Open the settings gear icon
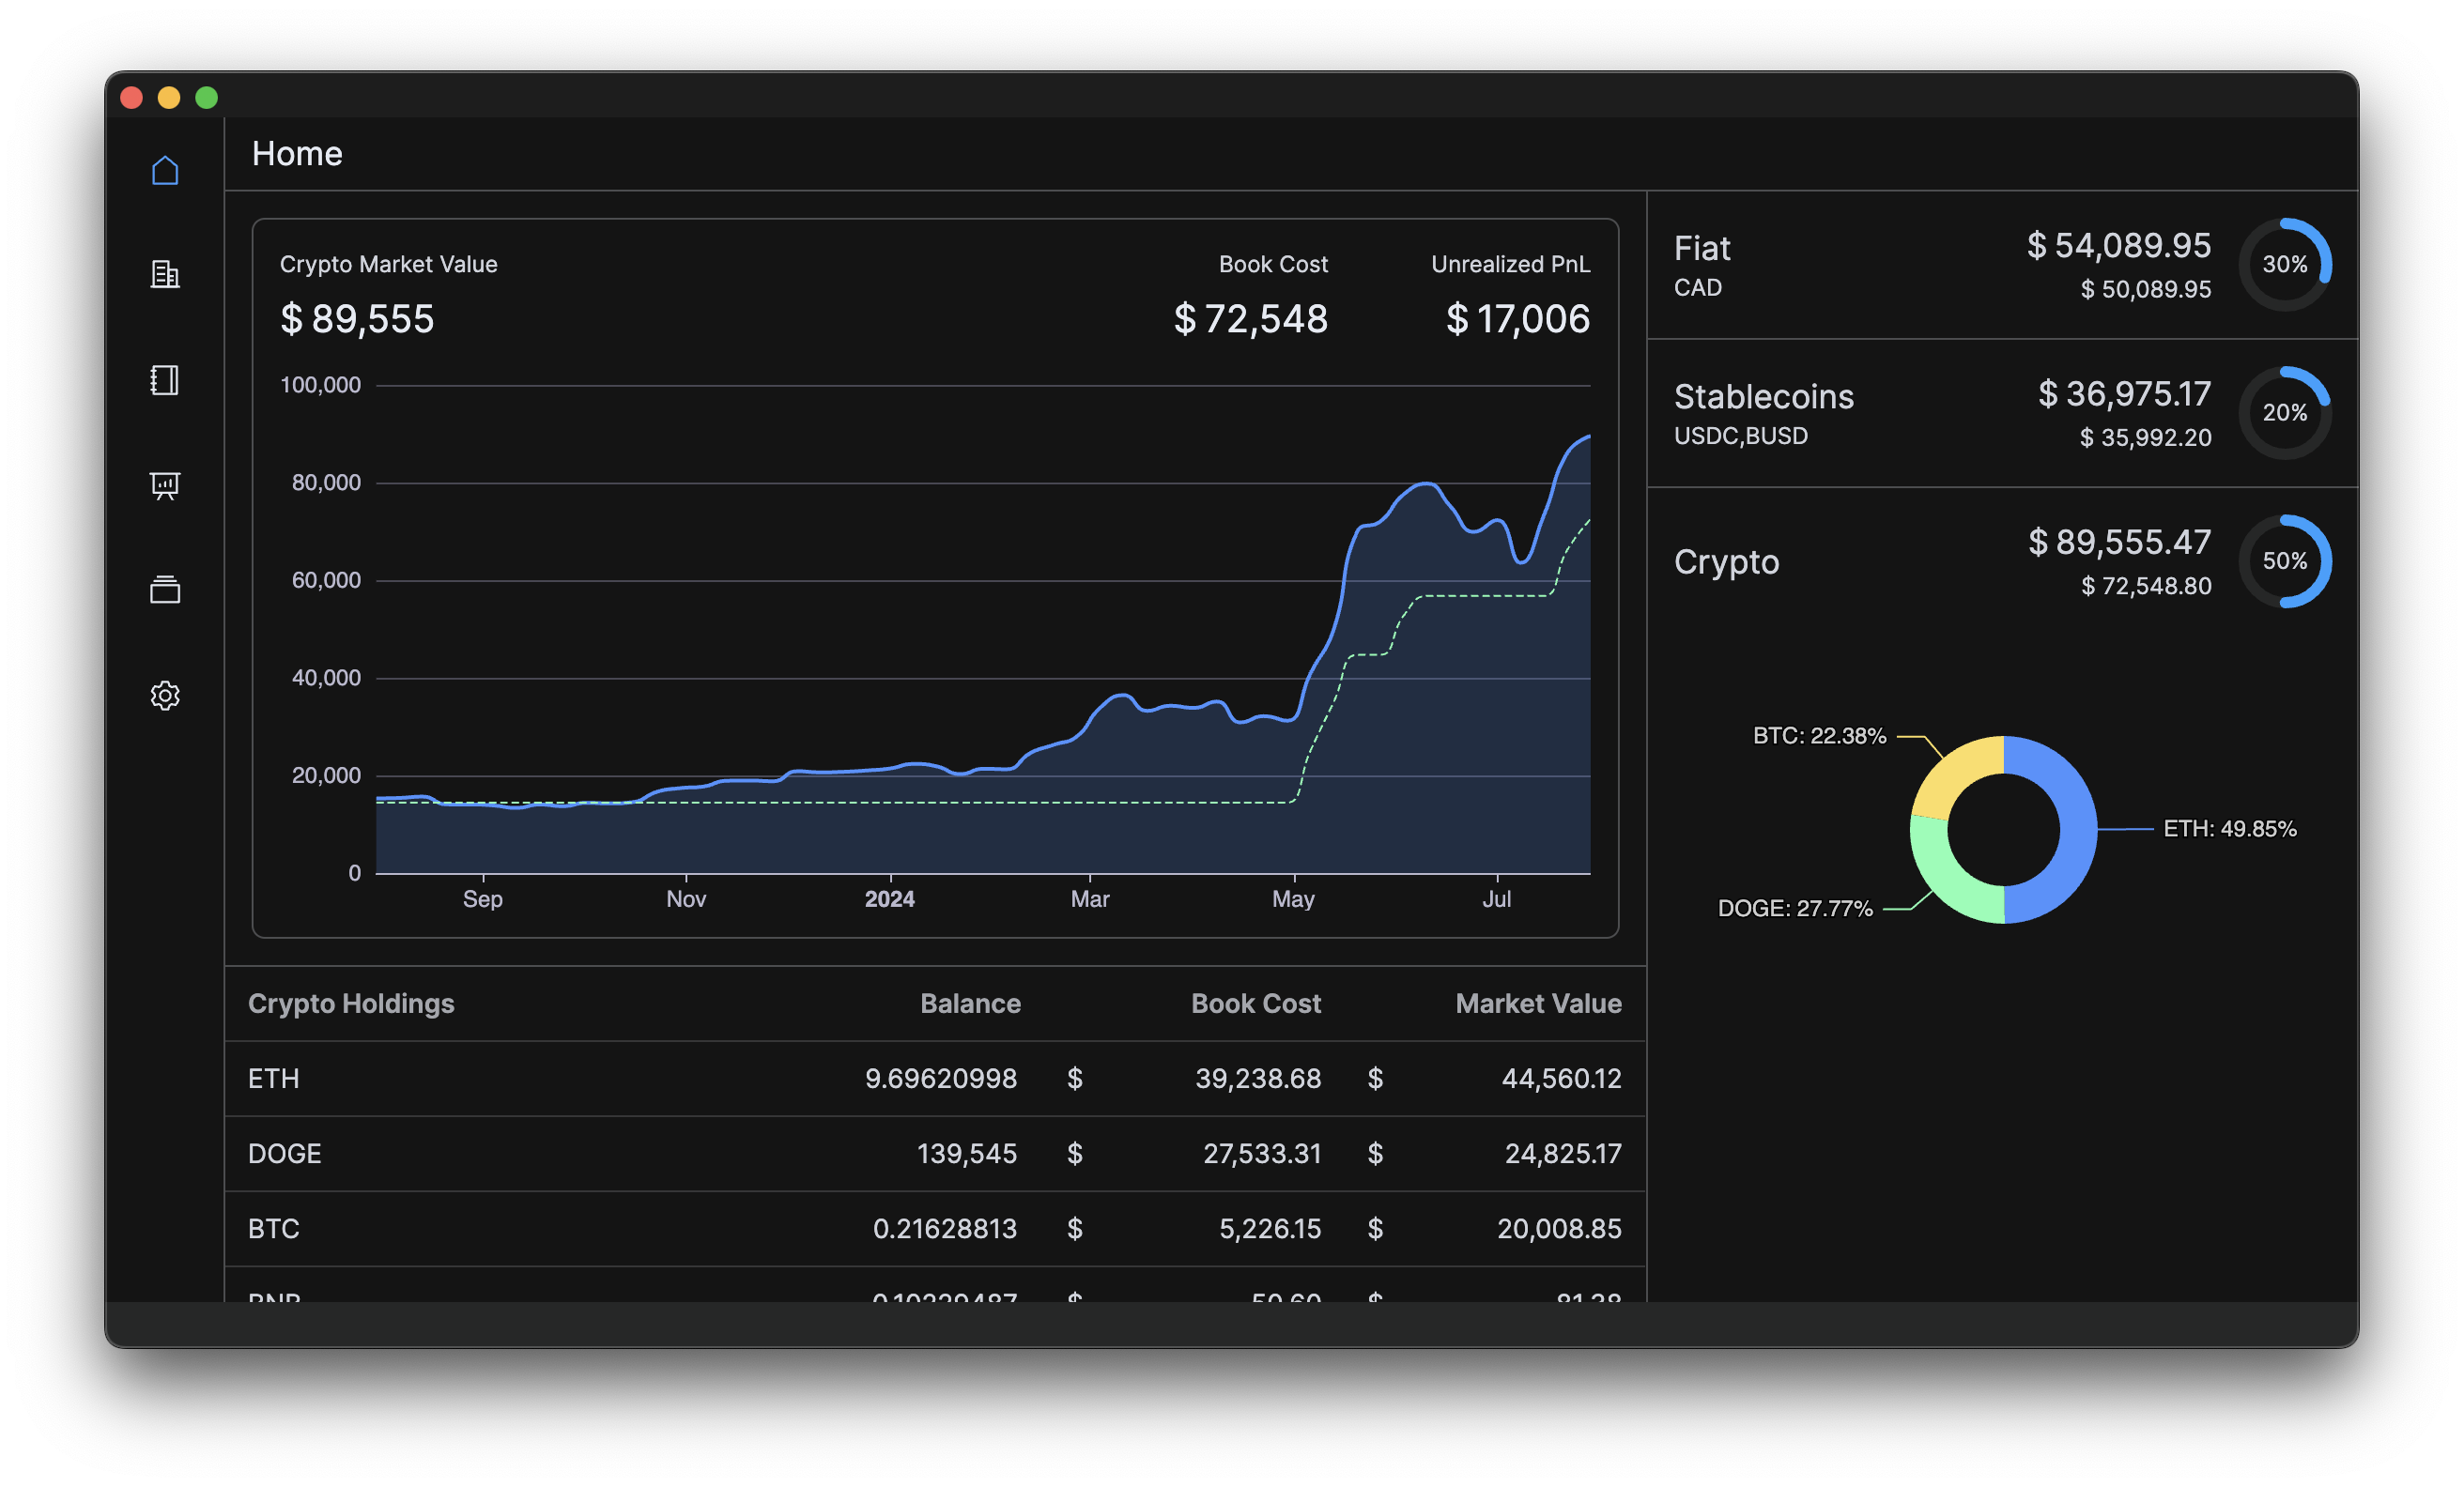This screenshot has height=1487, width=2464. (x=165, y=695)
